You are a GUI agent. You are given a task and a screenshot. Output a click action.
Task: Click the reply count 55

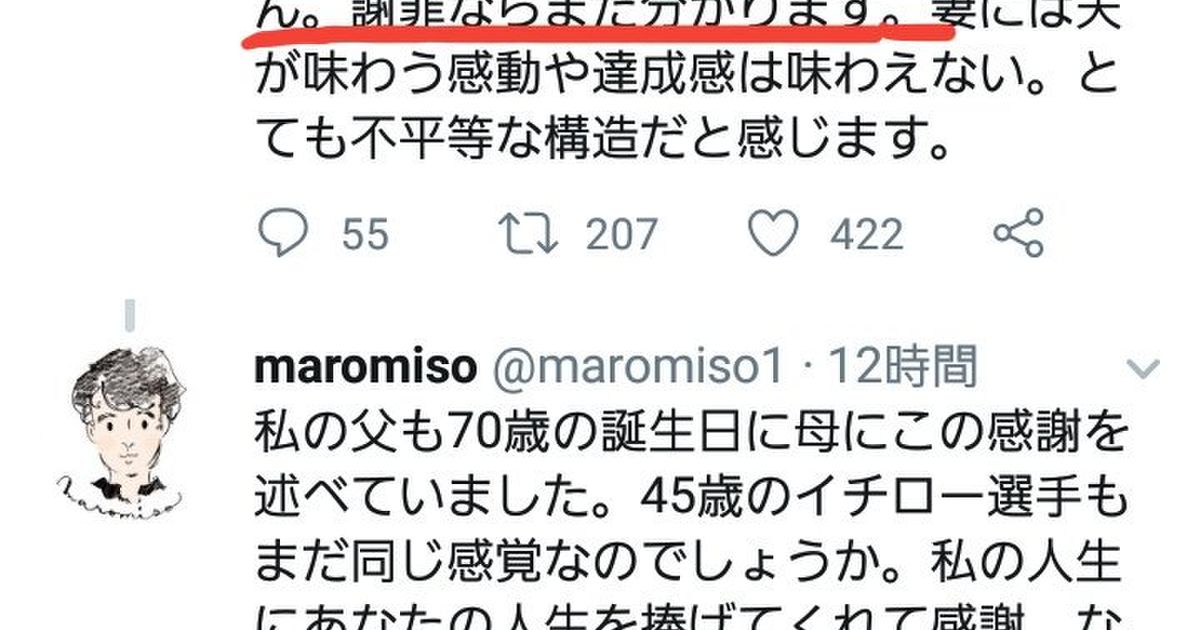(364, 235)
